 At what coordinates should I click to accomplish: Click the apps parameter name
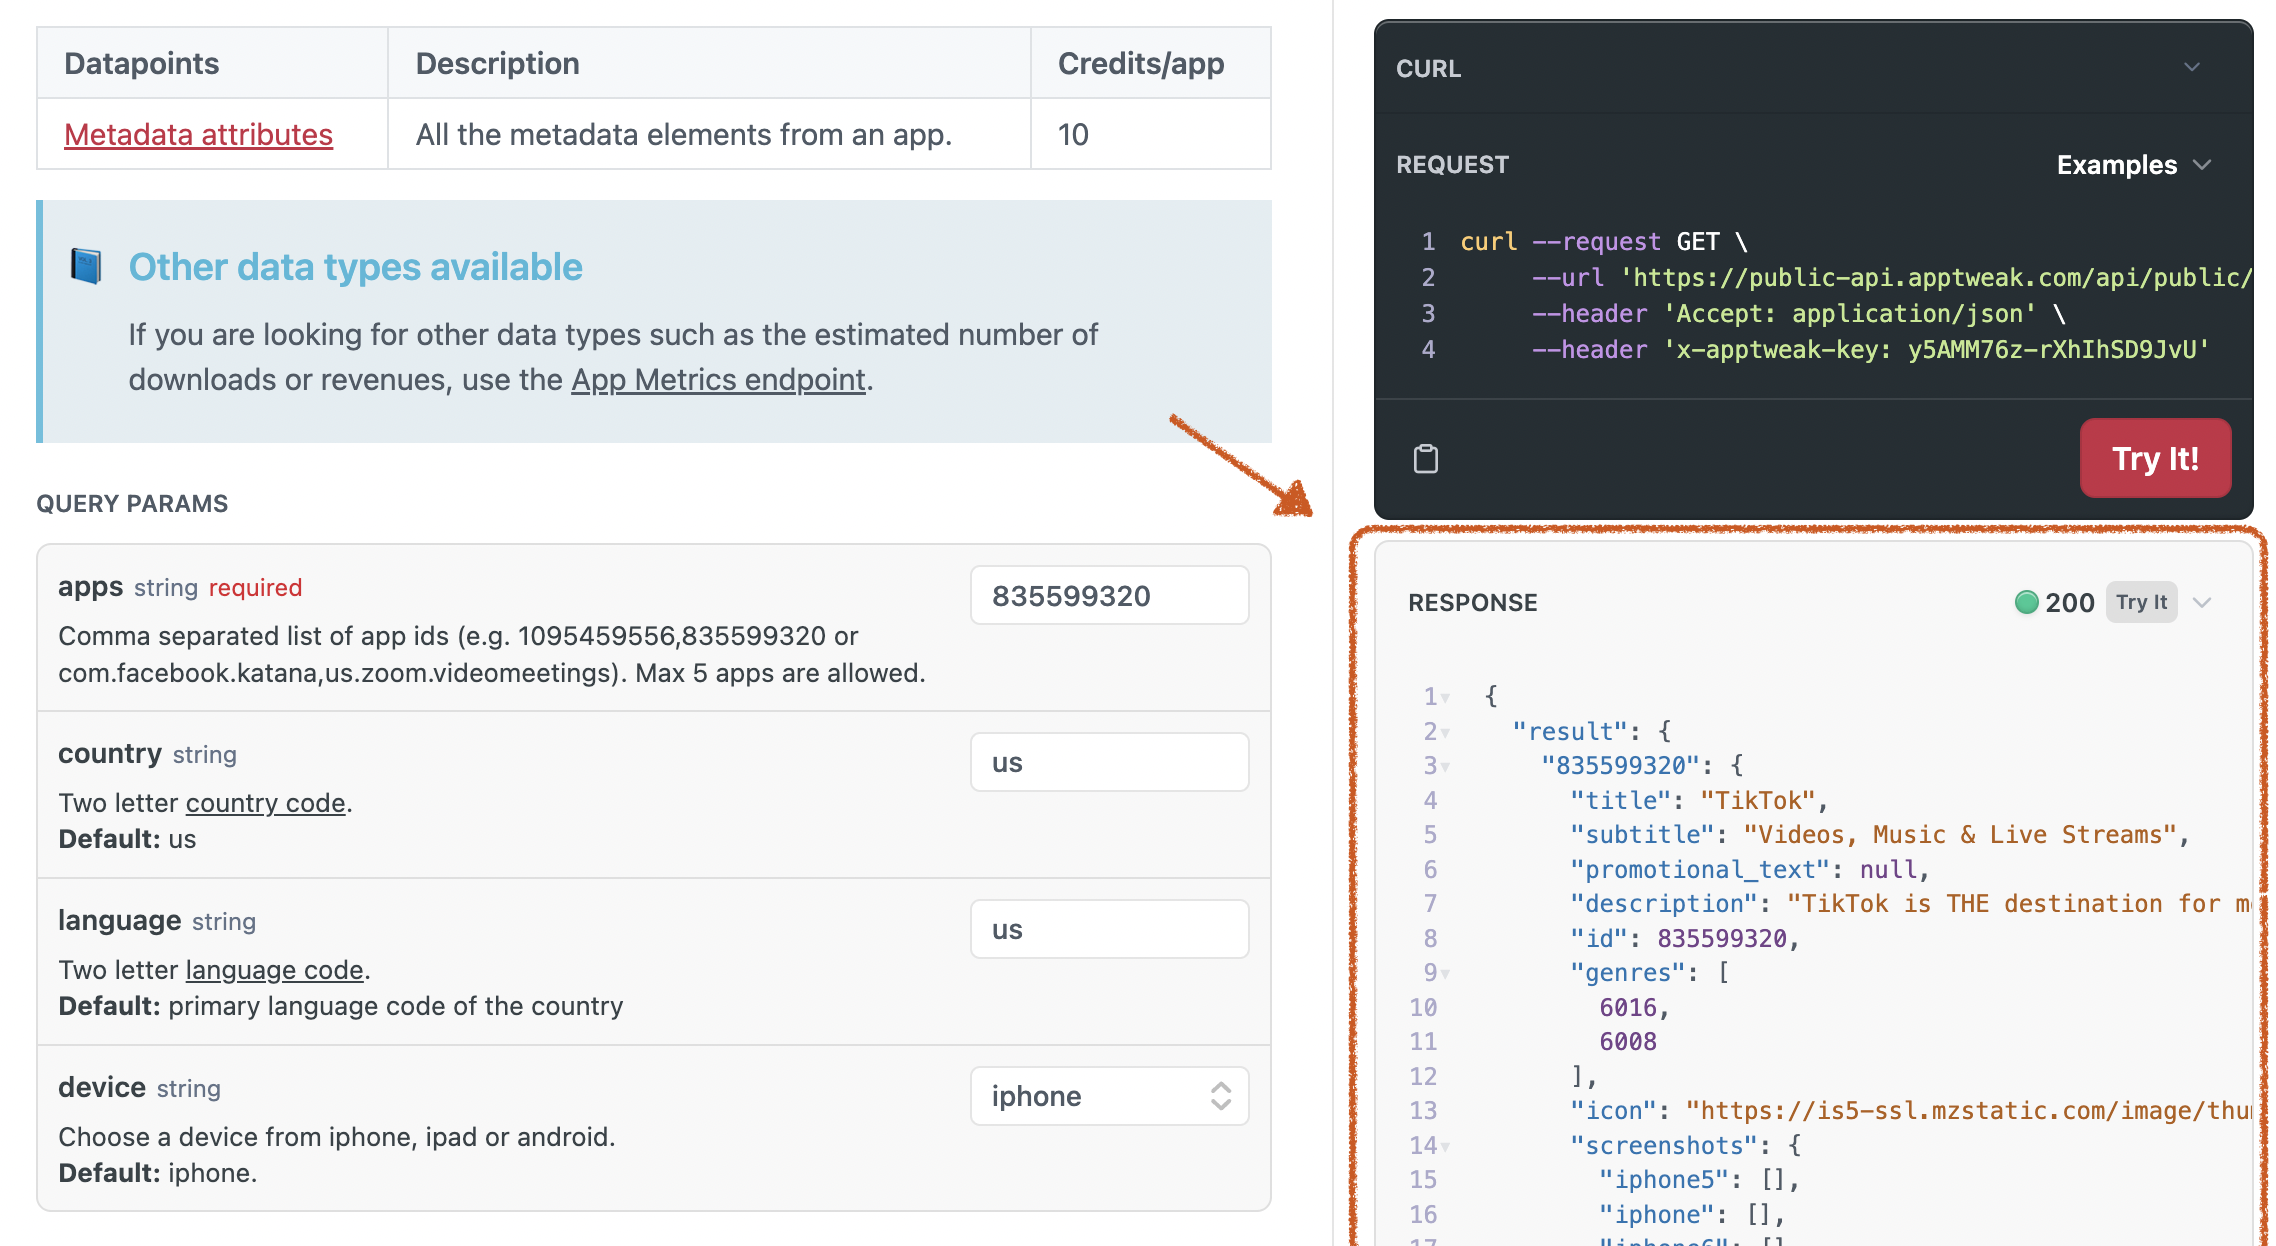coord(90,587)
